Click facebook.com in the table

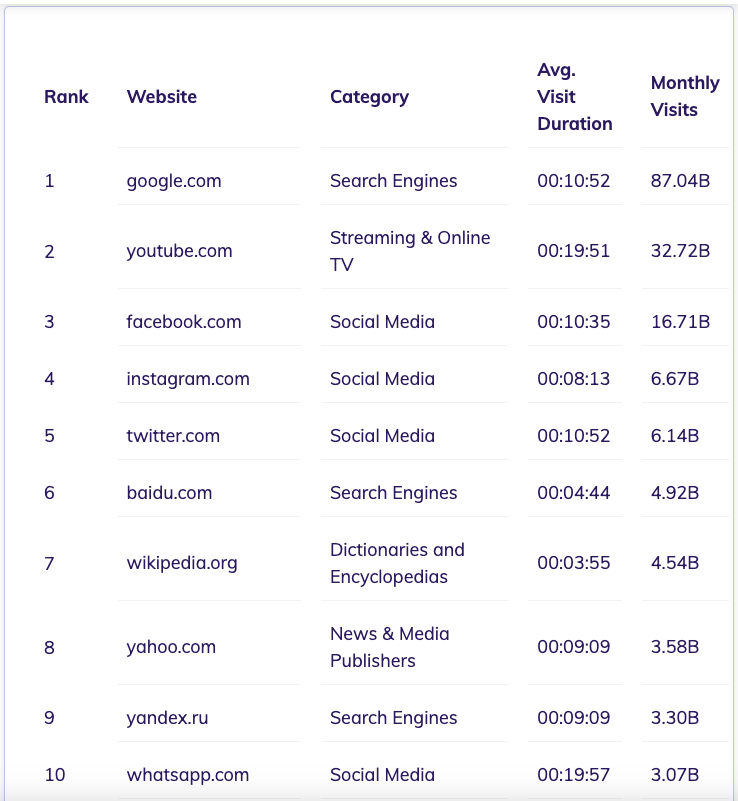[x=183, y=322]
